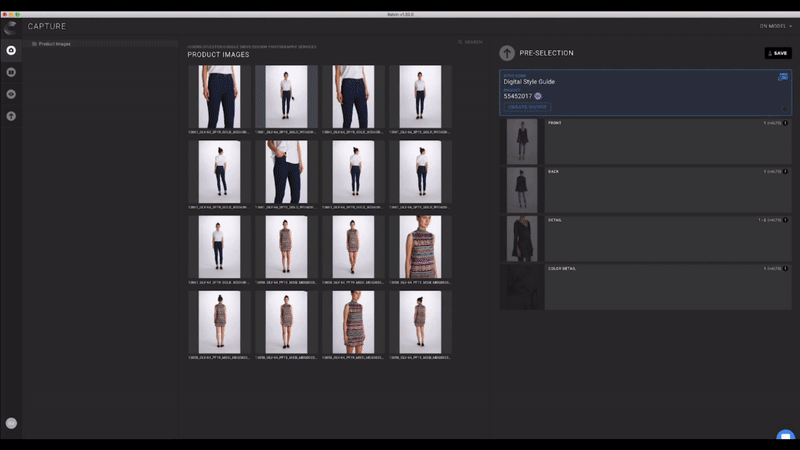Click the FRONT reference thumbnail
The width and height of the screenshot is (800, 450).
pyautogui.click(x=521, y=141)
